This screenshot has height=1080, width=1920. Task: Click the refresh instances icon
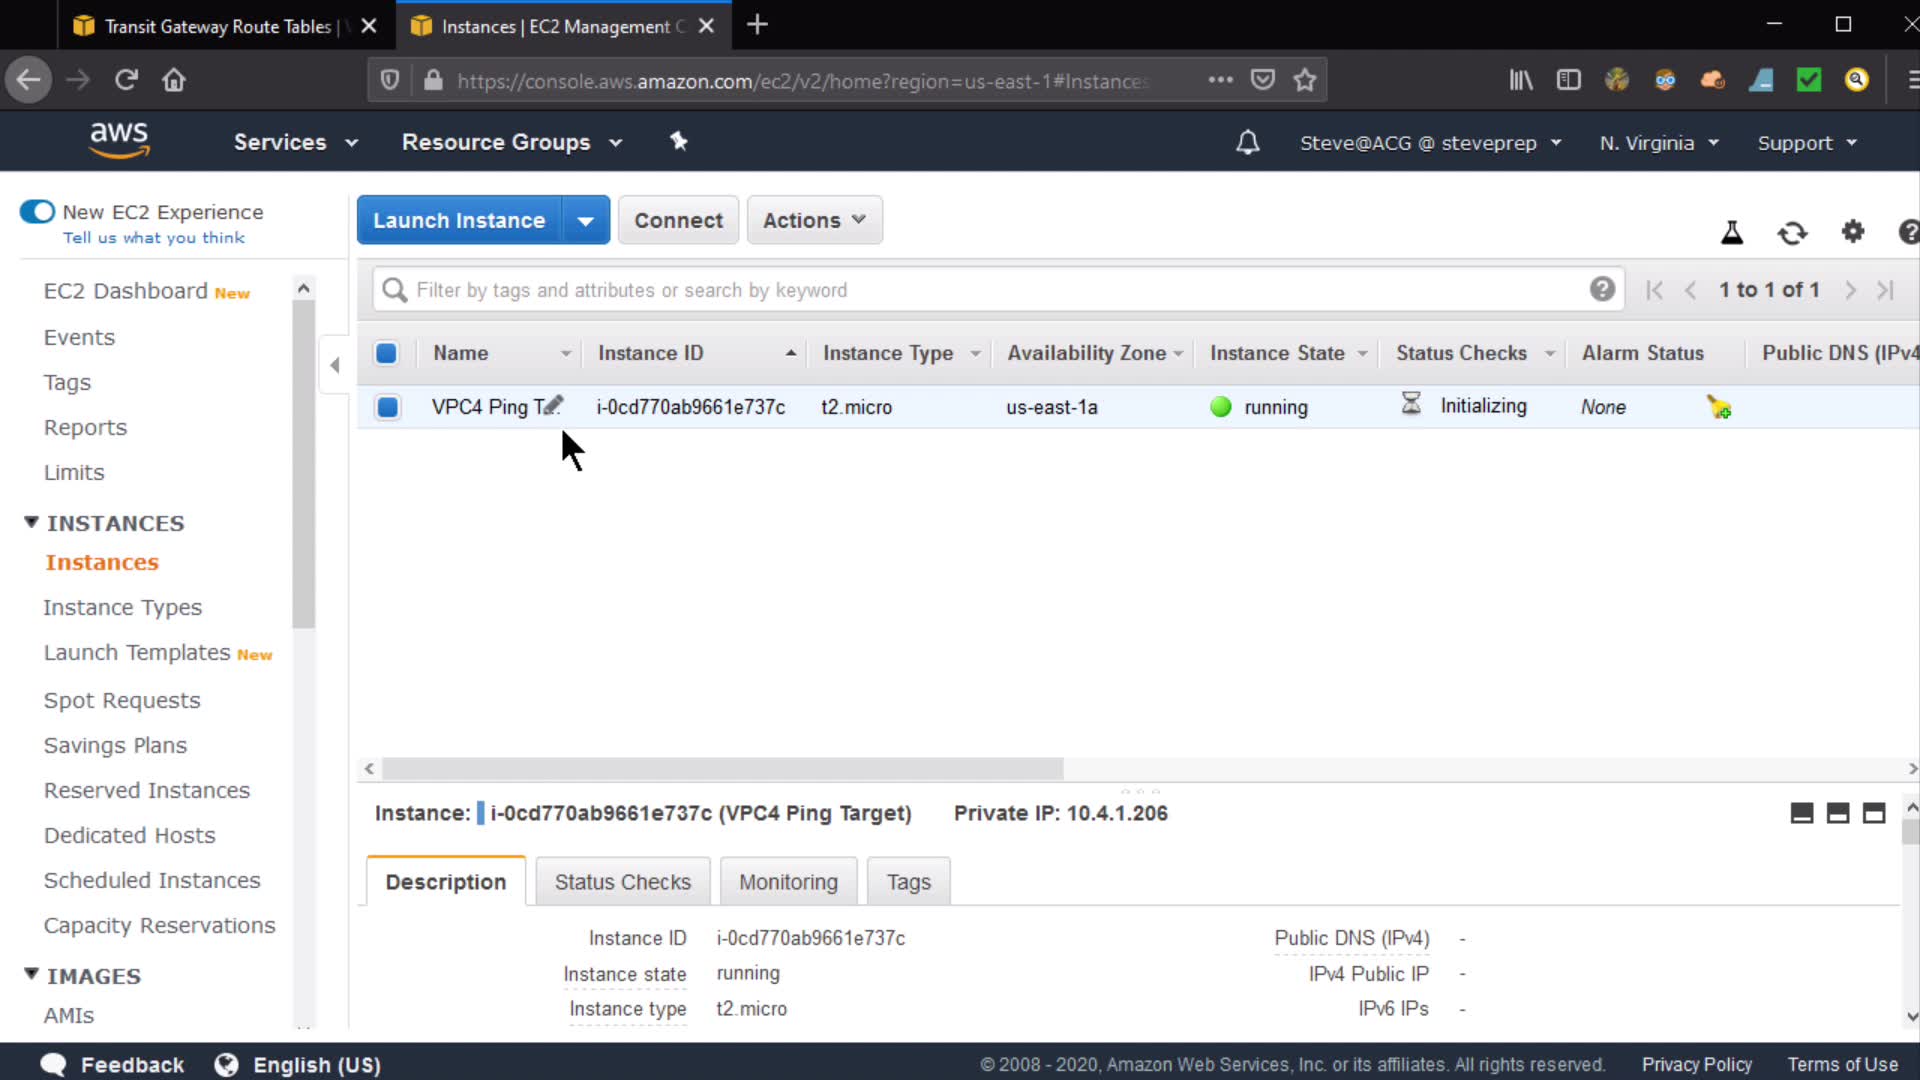click(1792, 233)
